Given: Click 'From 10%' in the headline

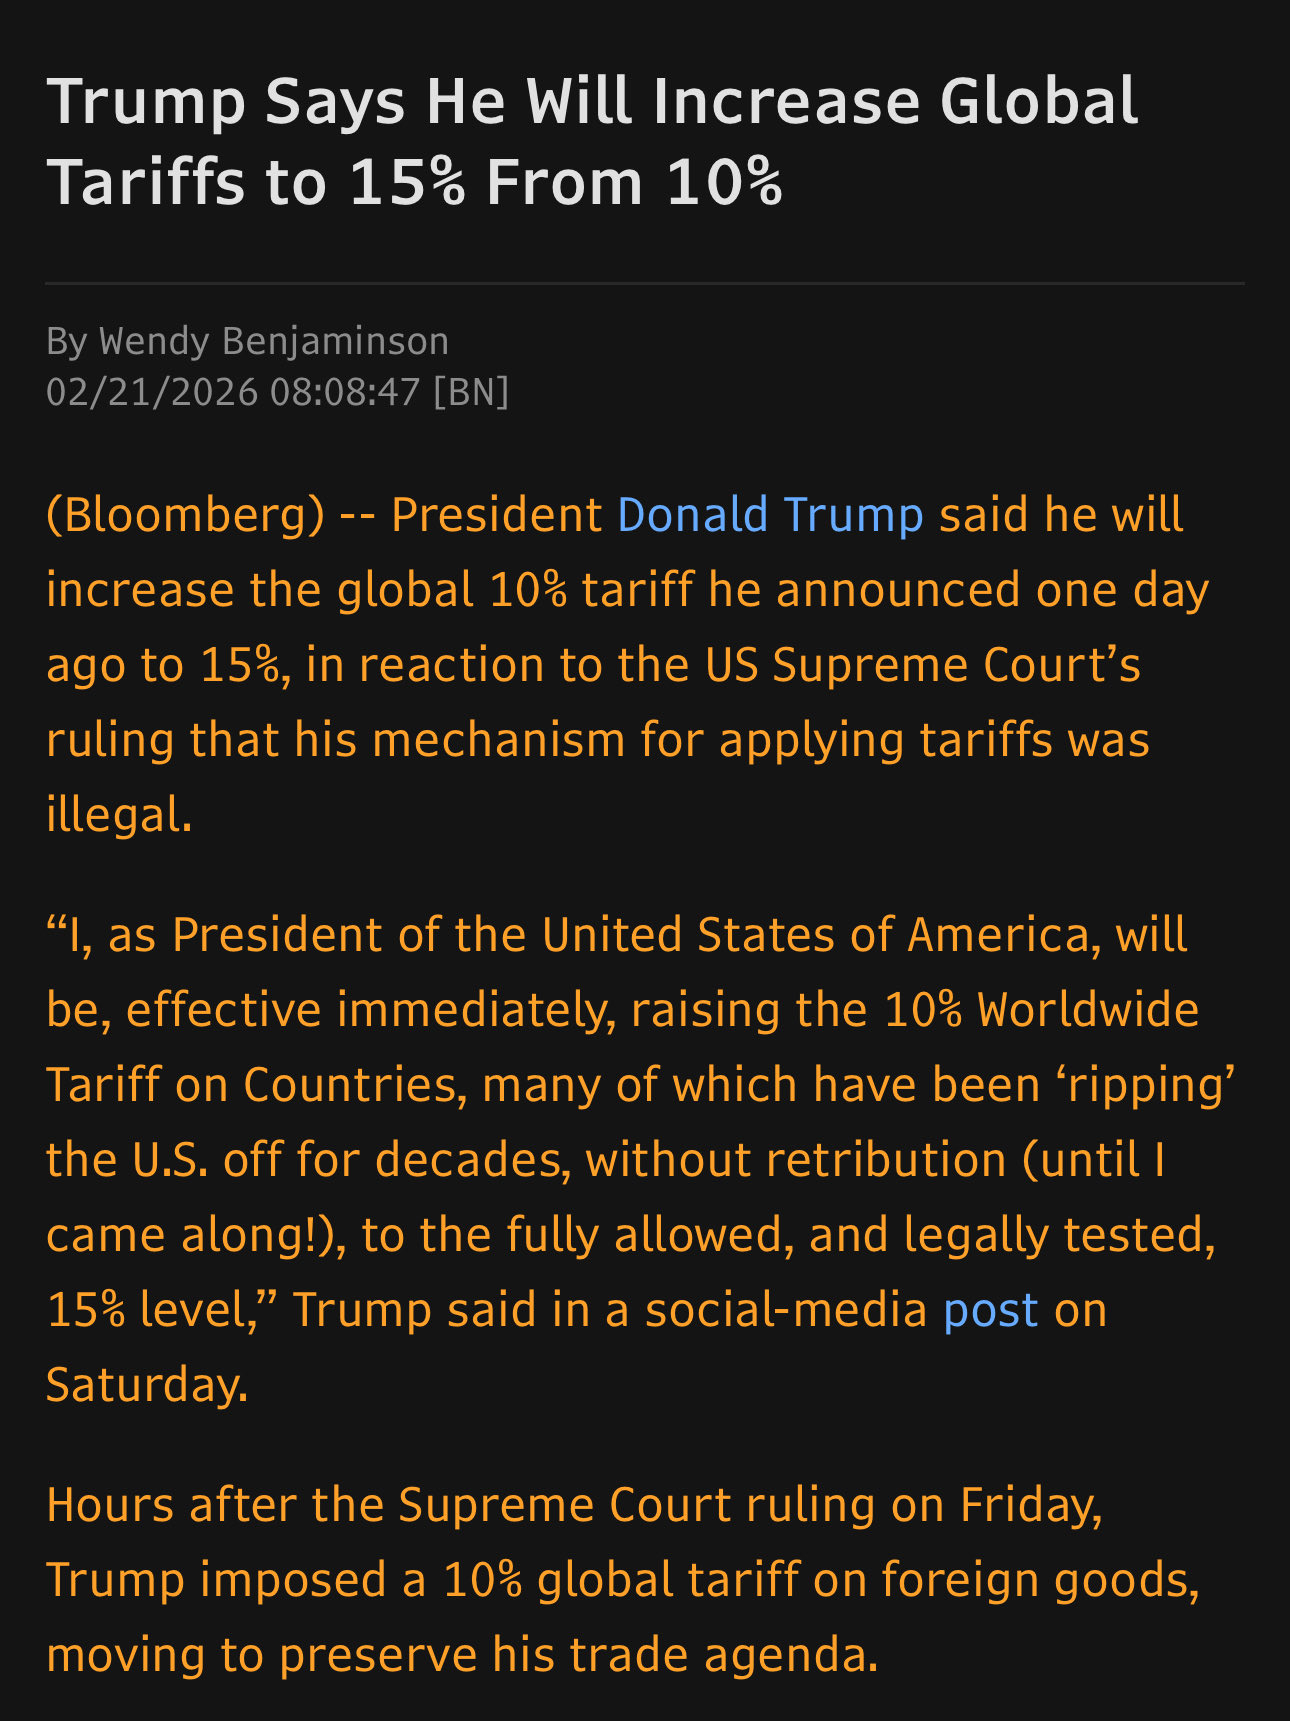Looking at the screenshot, I should [x=634, y=183].
